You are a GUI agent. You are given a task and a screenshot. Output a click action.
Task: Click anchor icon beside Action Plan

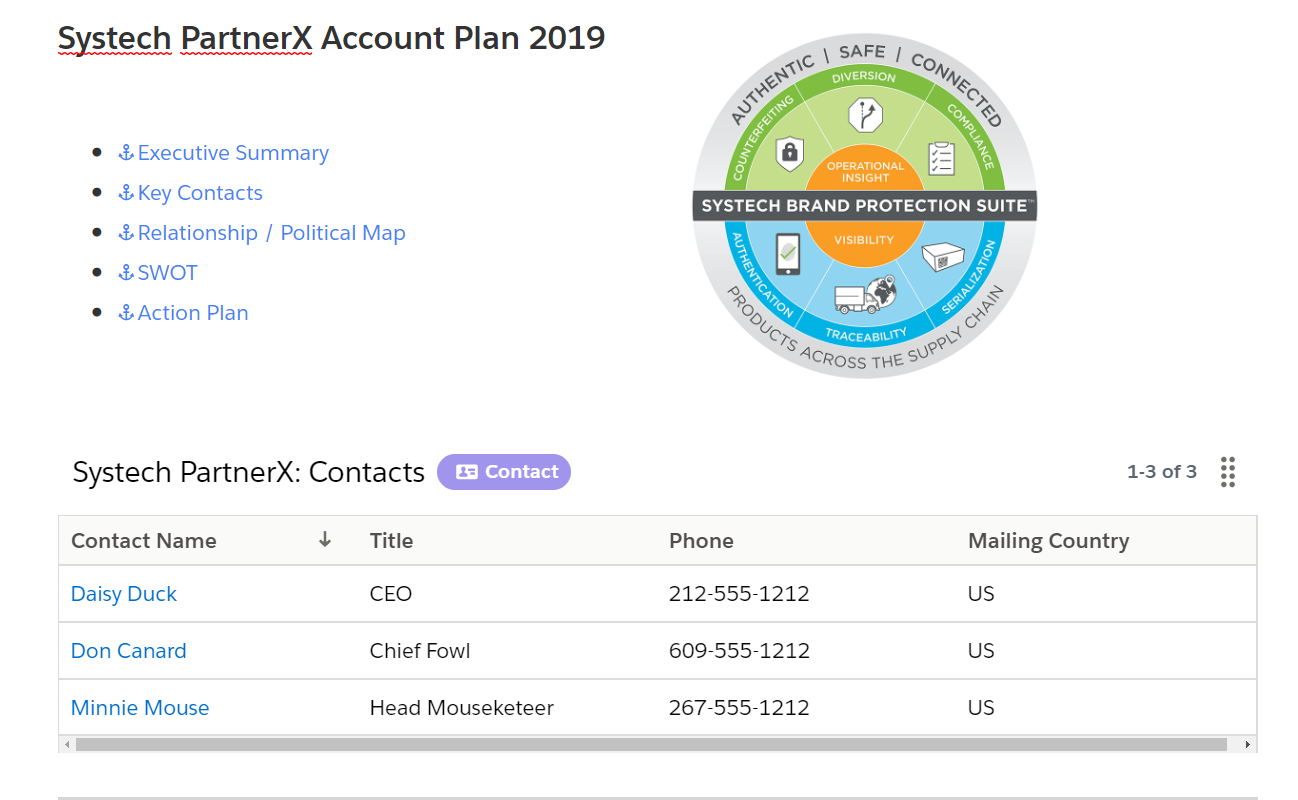(126, 313)
